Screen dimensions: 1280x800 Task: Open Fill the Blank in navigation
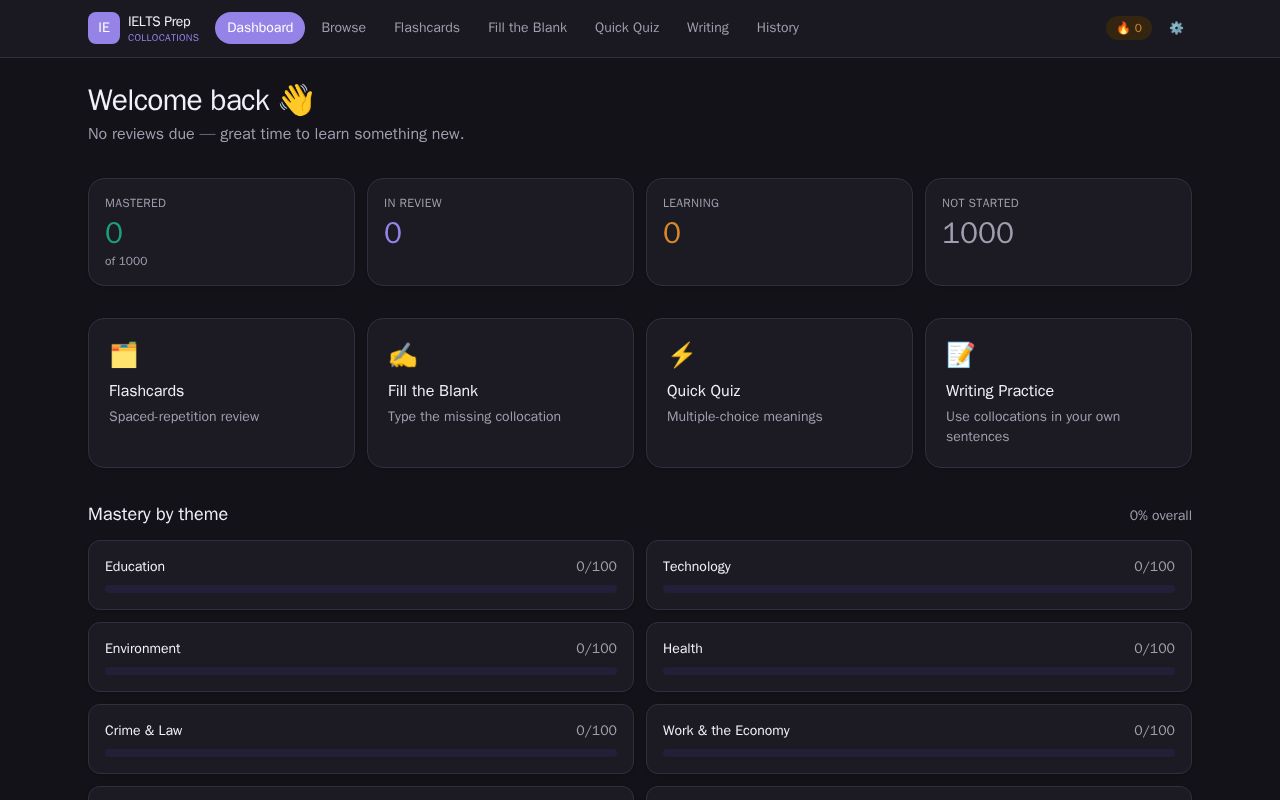coord(527,28)
